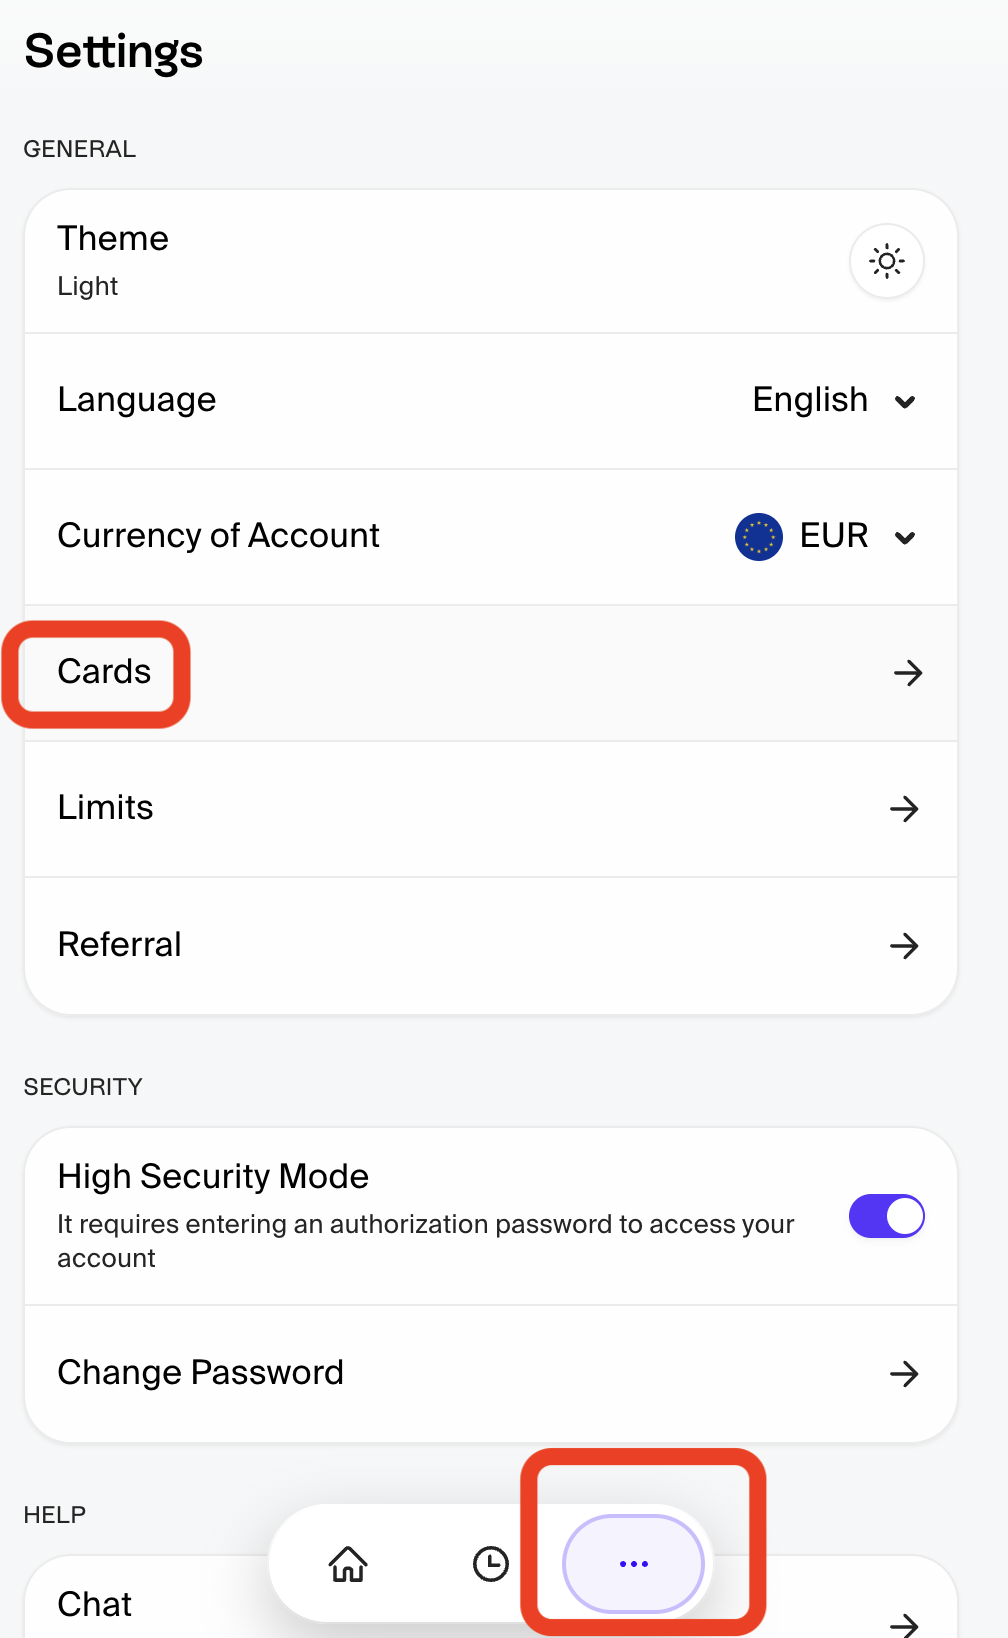Select the Change Password option
The width and height of the screenshot is (1008, 1638).
click(491, 1374)
